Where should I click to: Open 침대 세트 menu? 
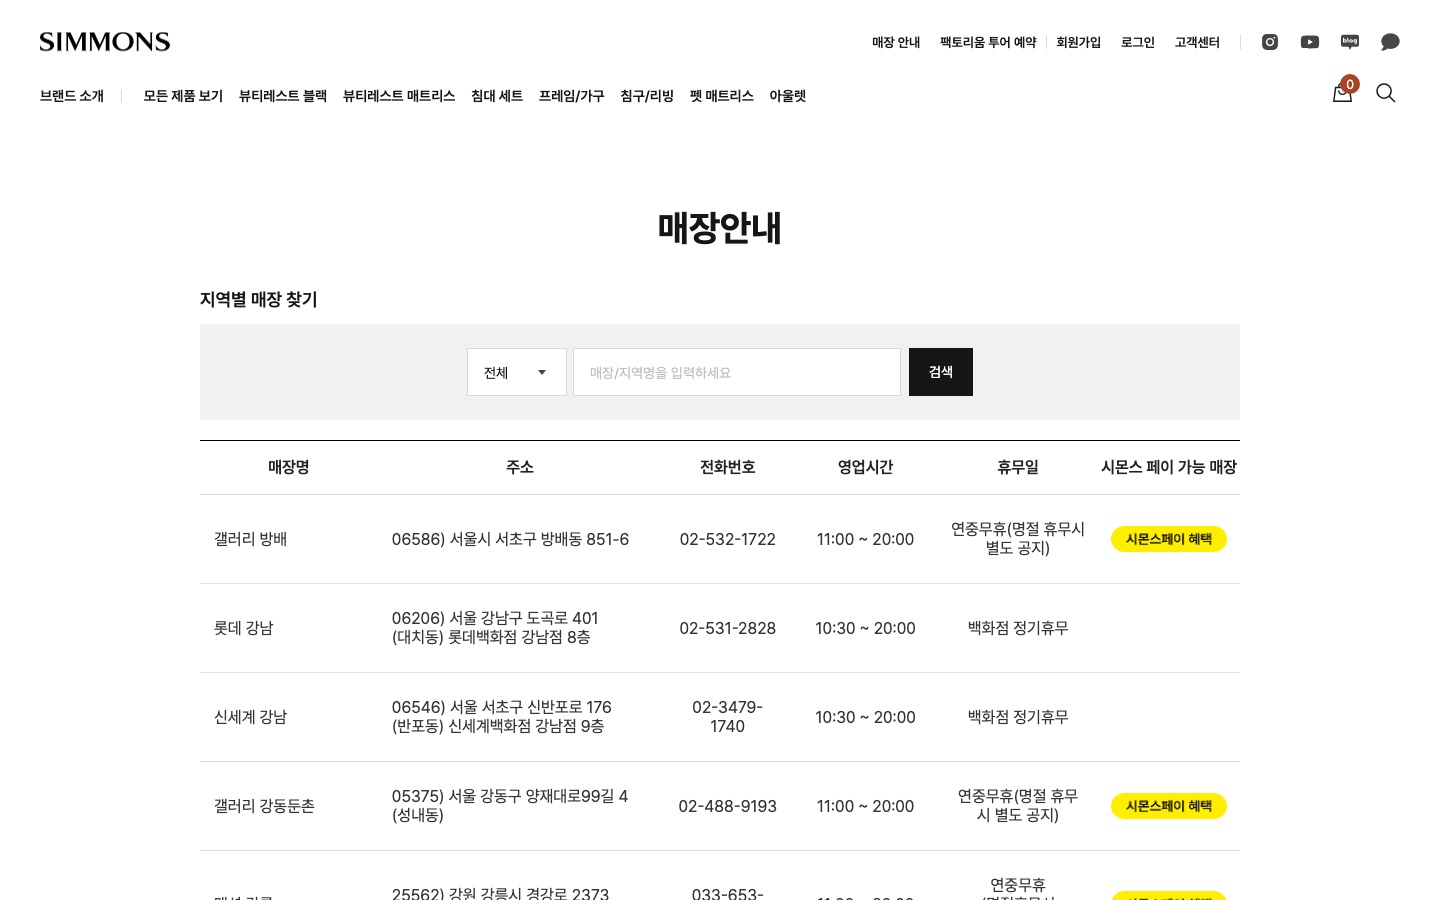coord(497,96)
